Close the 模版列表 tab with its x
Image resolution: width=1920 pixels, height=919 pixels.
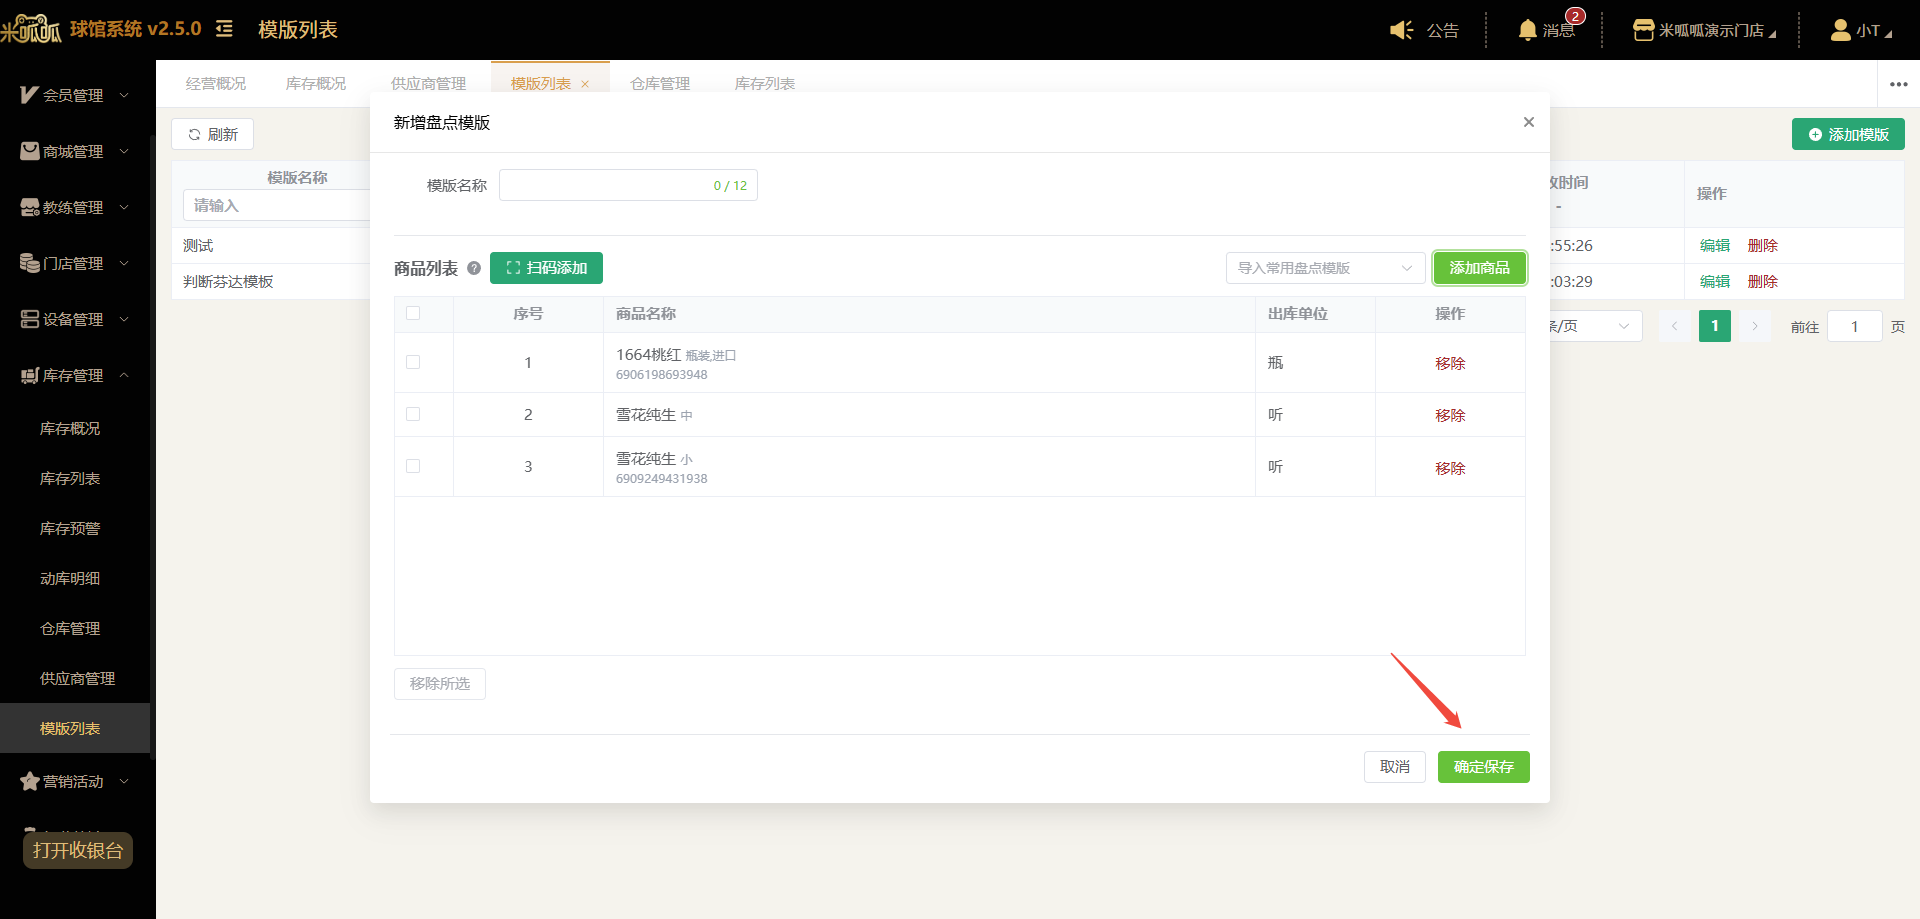(x=585, y=84)
